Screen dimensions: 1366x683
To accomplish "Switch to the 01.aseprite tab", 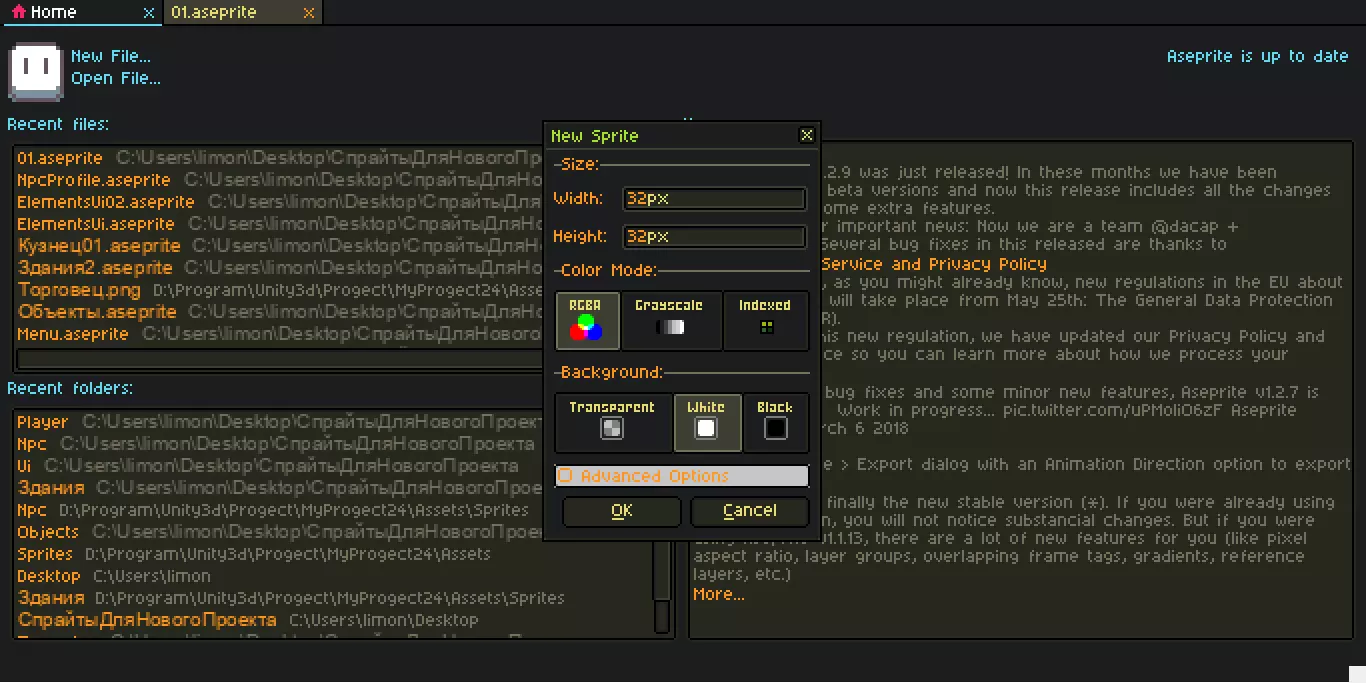I will coord(241,13).
